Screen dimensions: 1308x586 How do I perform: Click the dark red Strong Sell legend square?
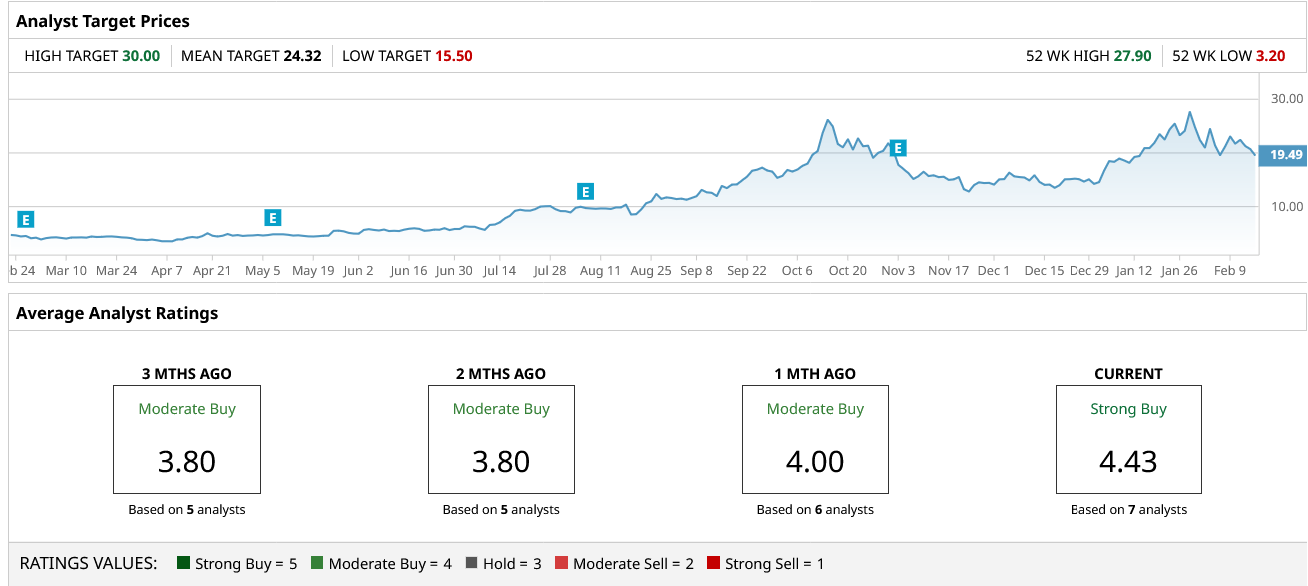click(713, 563)
